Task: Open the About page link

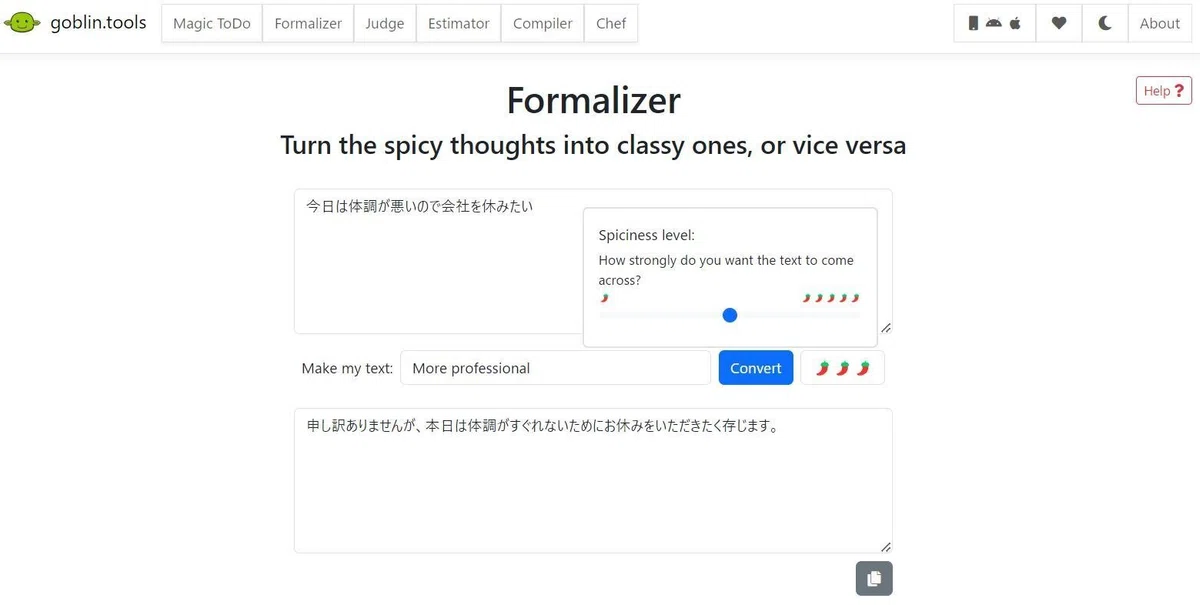Action: tap(1160, 24)
